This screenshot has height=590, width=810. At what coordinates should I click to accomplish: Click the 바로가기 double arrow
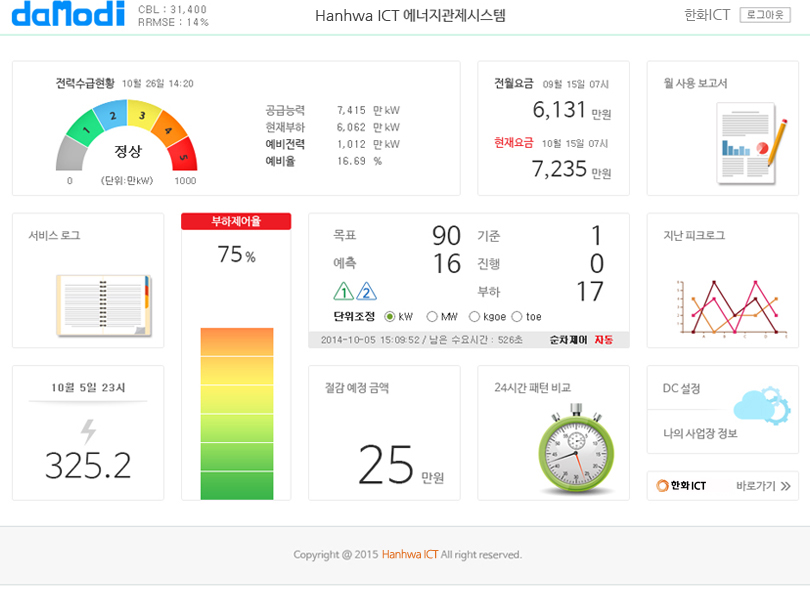[786, 486]
